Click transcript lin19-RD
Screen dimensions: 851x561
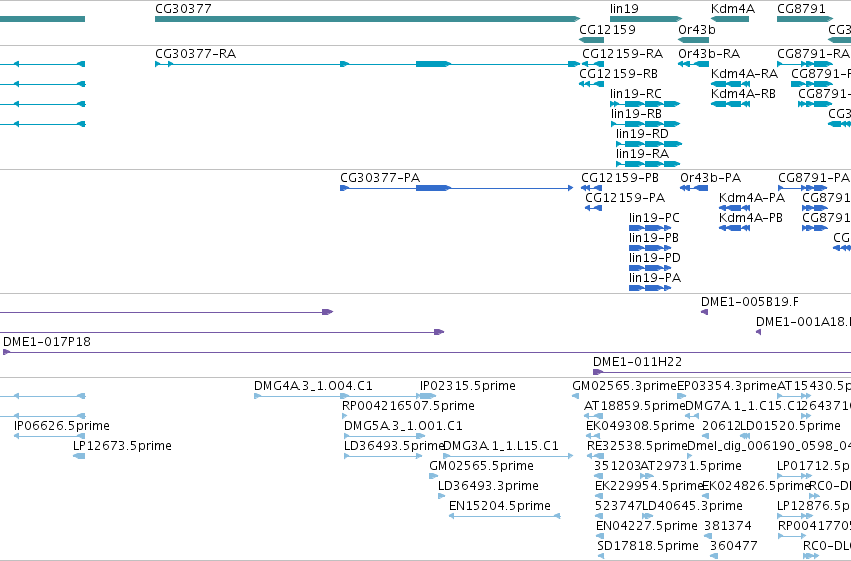click(x=642, y=133)
